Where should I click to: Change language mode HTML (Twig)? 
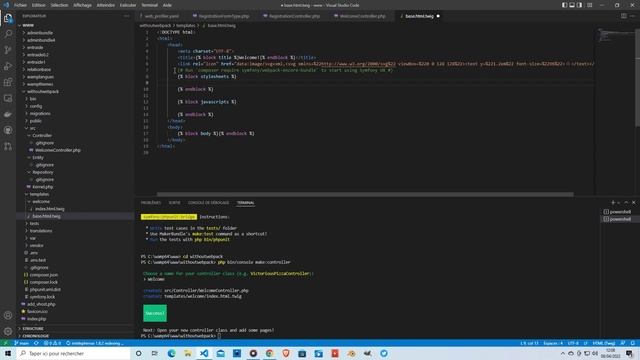[x=604, y=343]
